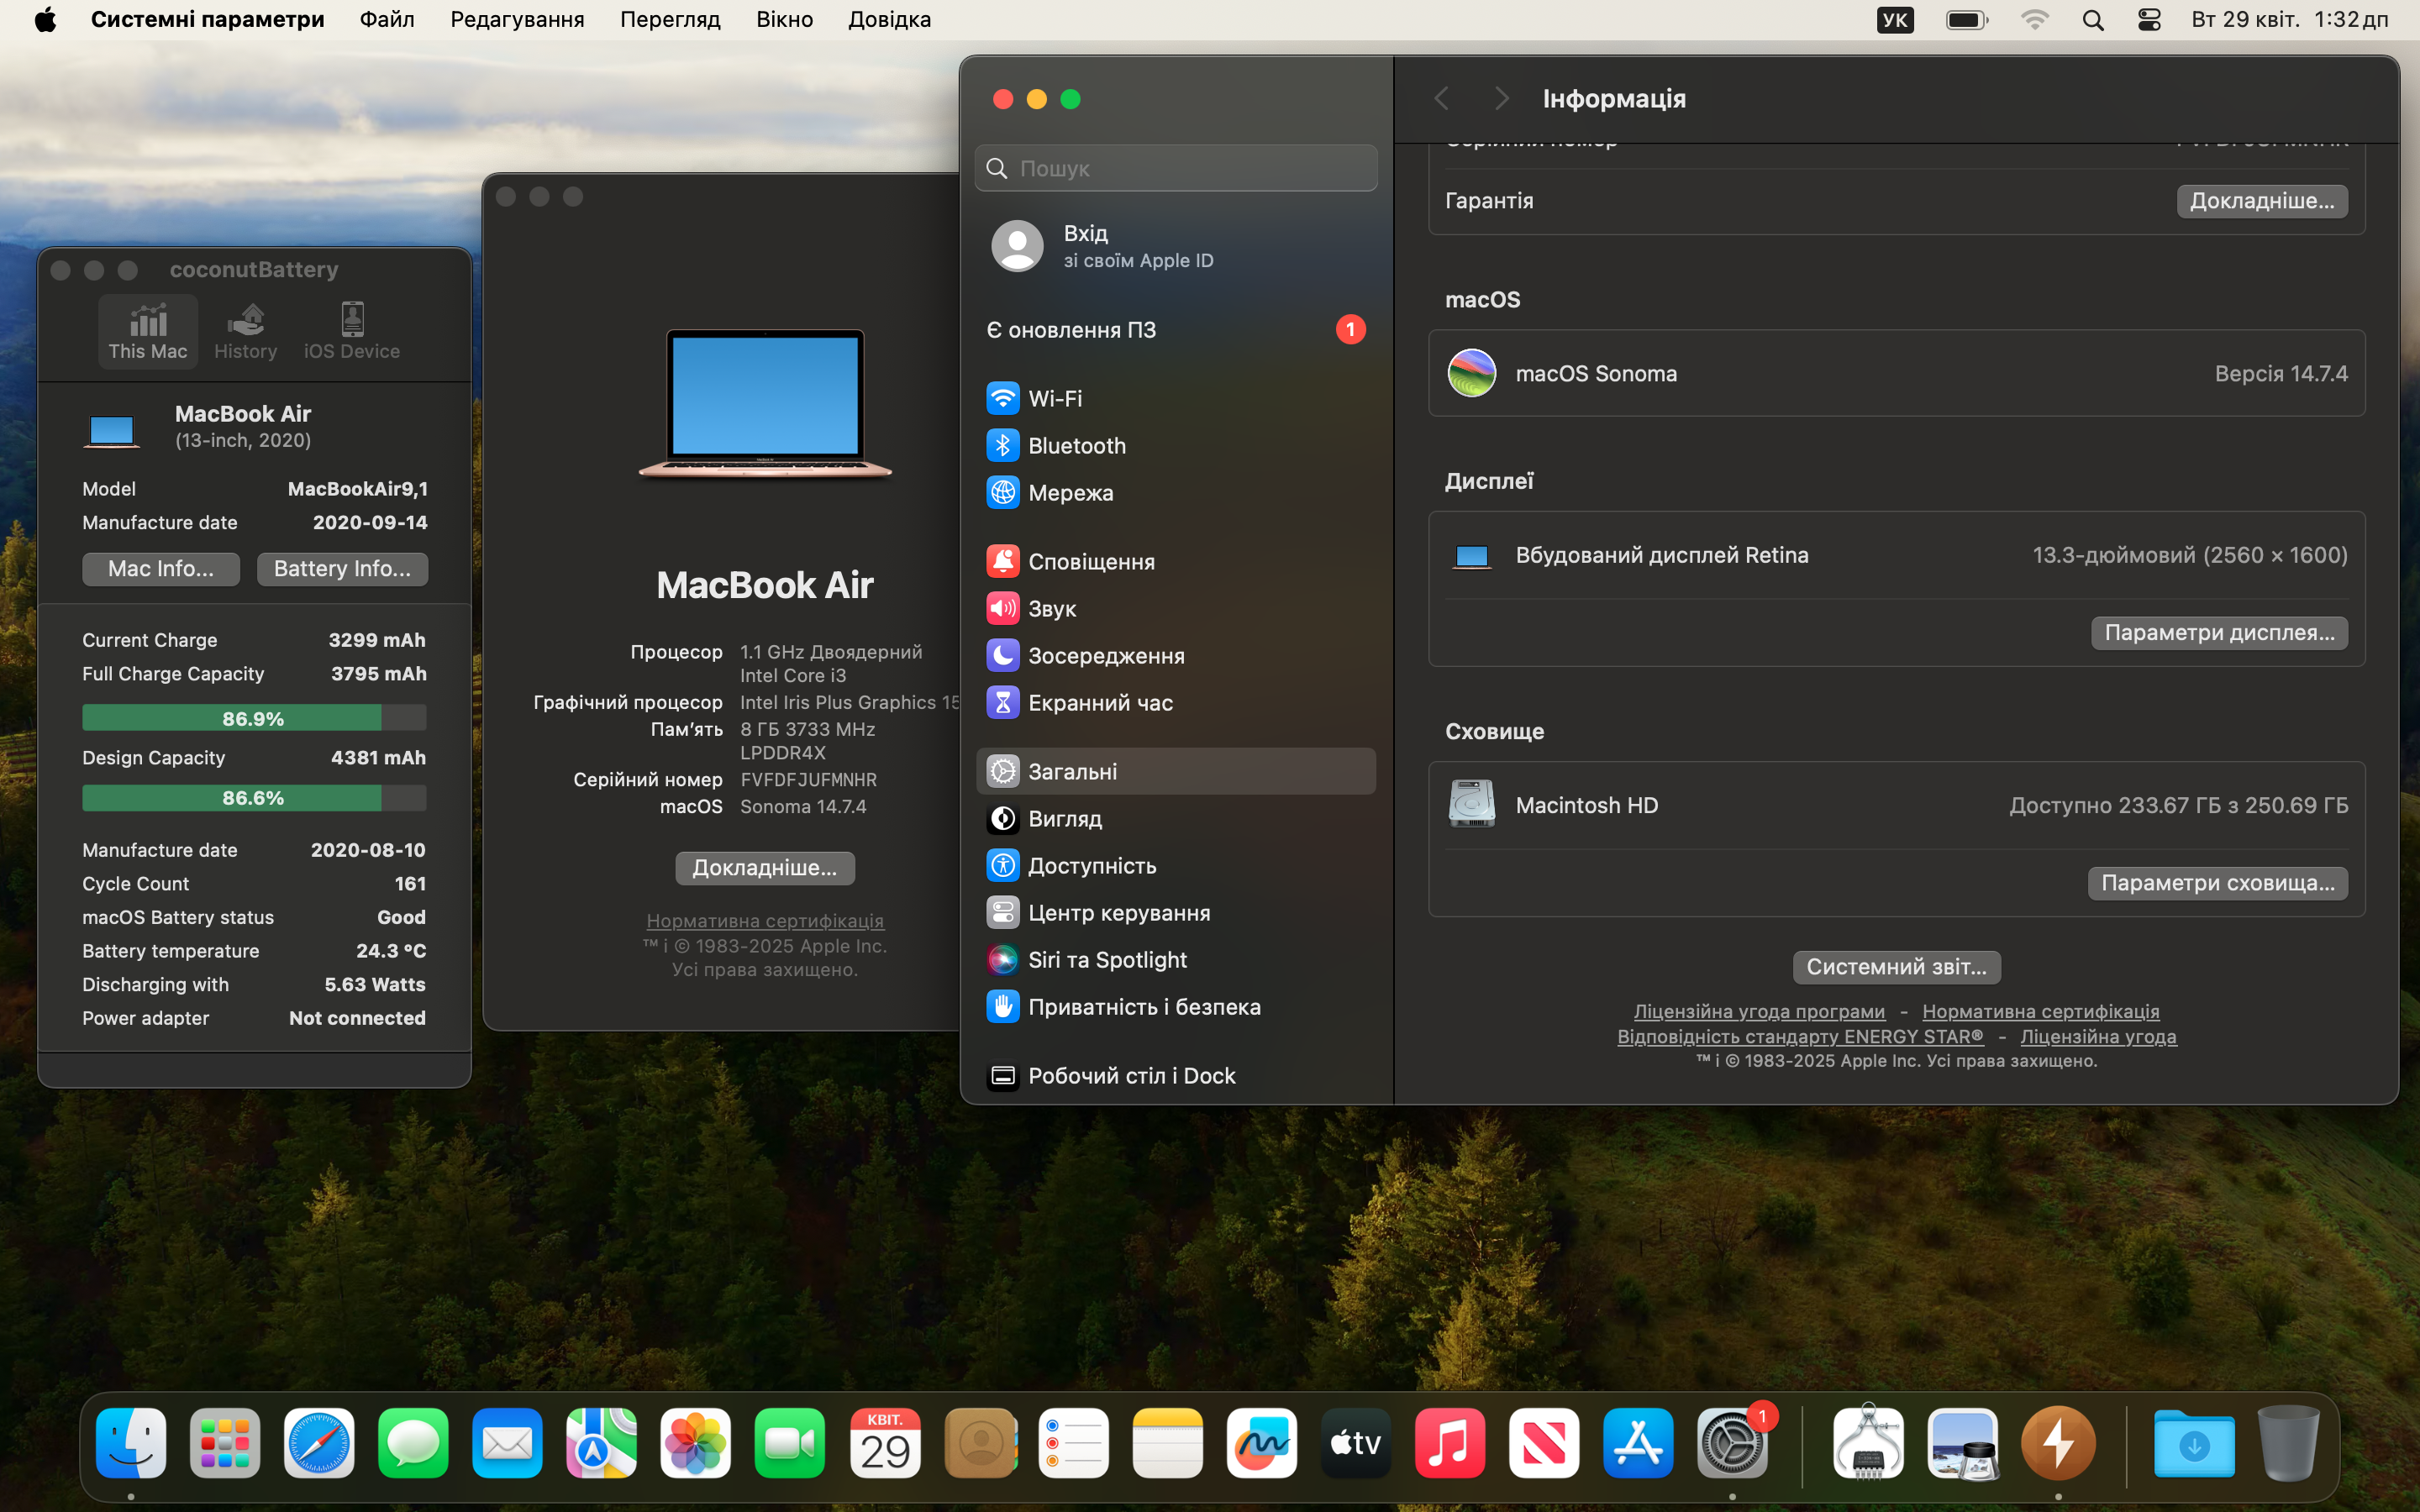Switch to iOS Device tab in coconutBattery
The width and height of the screenshot is (2420, 1512).
point(352,331)
